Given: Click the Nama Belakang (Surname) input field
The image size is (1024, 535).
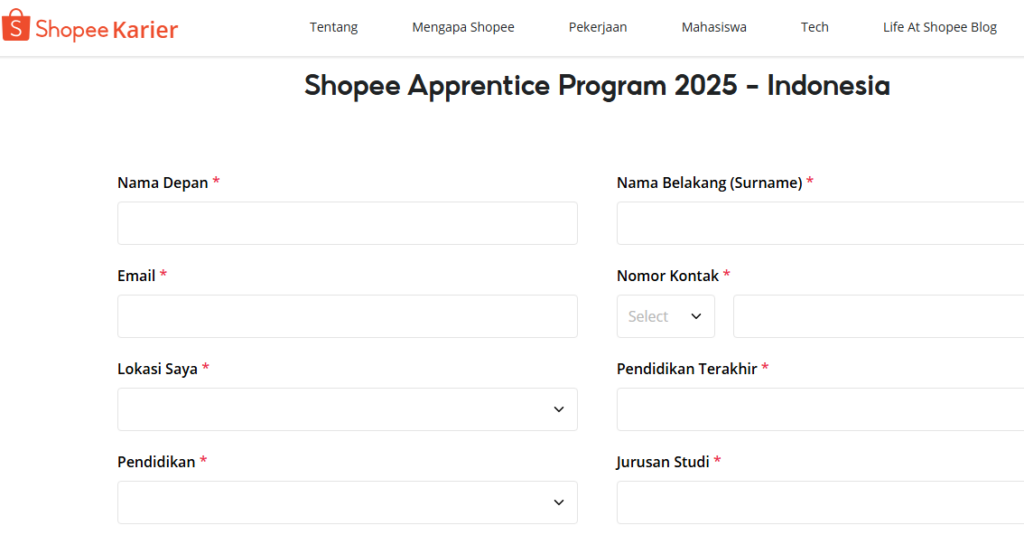Looking at the screenshot, I should pyautogui.click(x=820, y=223).
